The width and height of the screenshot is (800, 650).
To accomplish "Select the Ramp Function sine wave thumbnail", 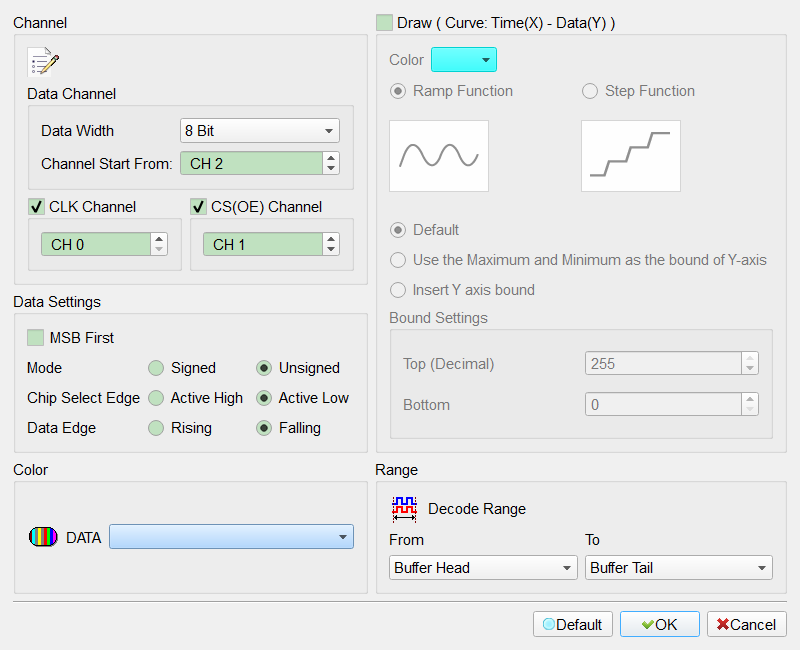I will (x=439, y=156).
